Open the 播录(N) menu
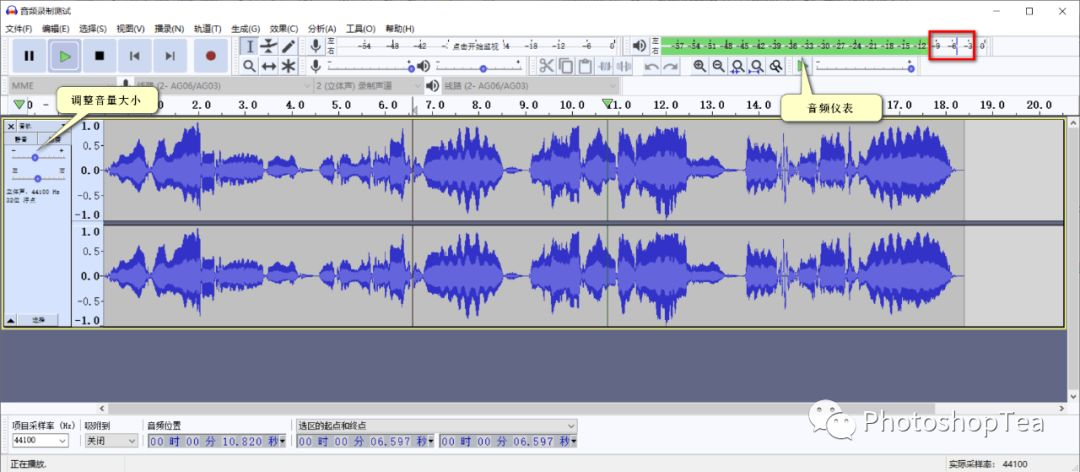The height and width of the screenshot is (472, 1080). (x=169, y=29)
